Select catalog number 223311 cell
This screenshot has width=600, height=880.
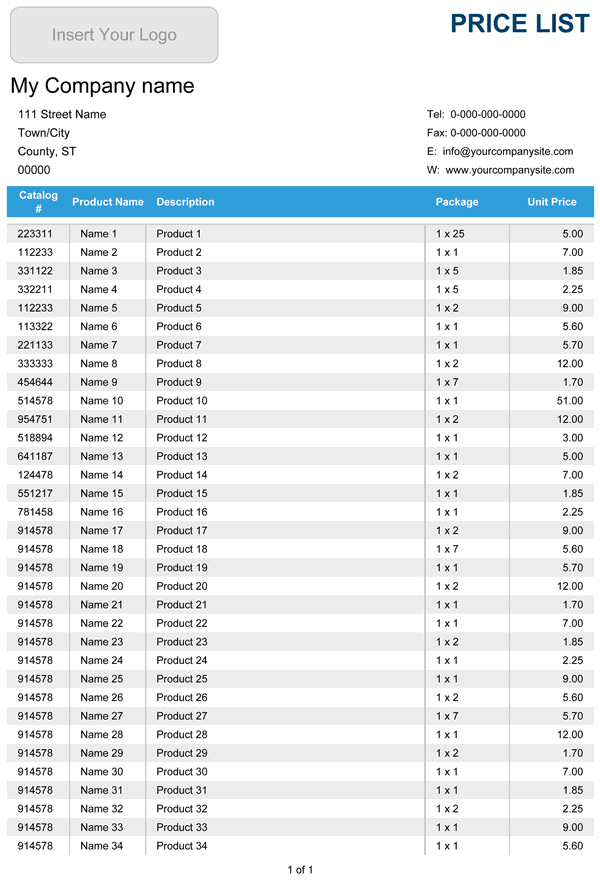pos(36,234)
